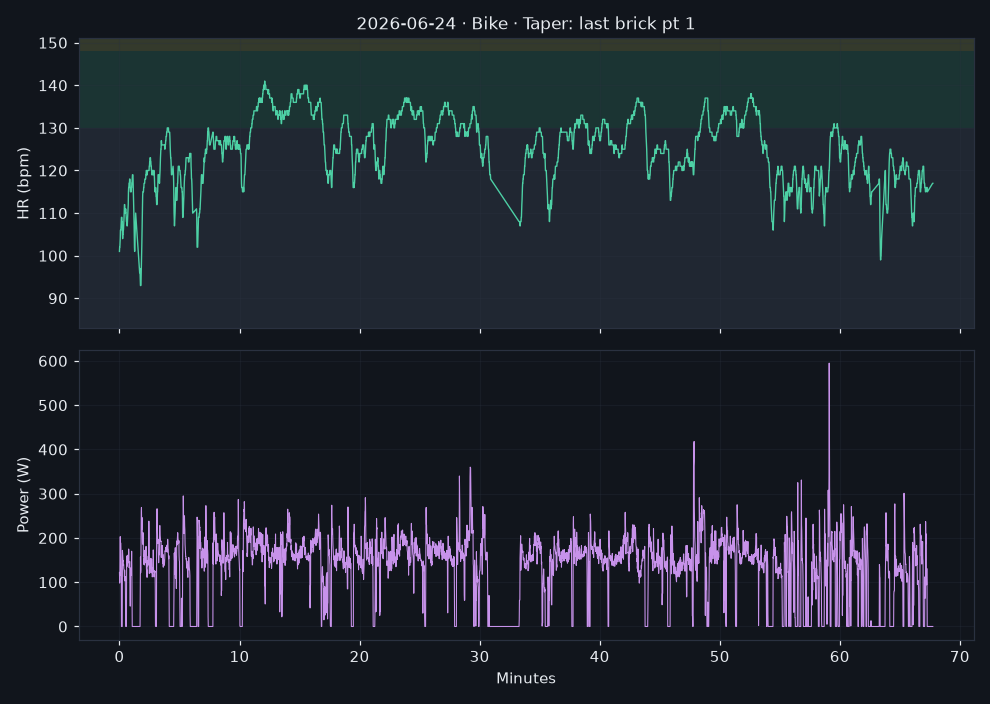Click the 70 label on Minutes axis
990x704 pixels.
click(960, 657)
